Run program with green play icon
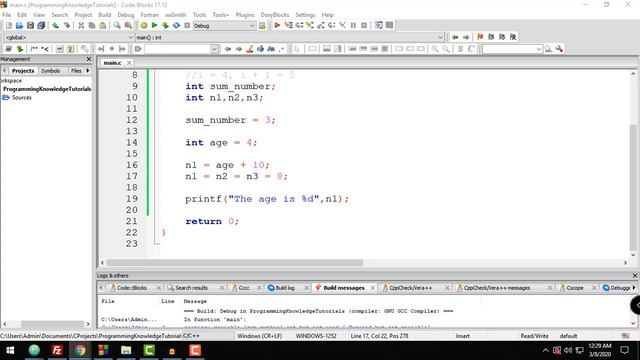Screen dimensions: 640x360 click(154, 25)
